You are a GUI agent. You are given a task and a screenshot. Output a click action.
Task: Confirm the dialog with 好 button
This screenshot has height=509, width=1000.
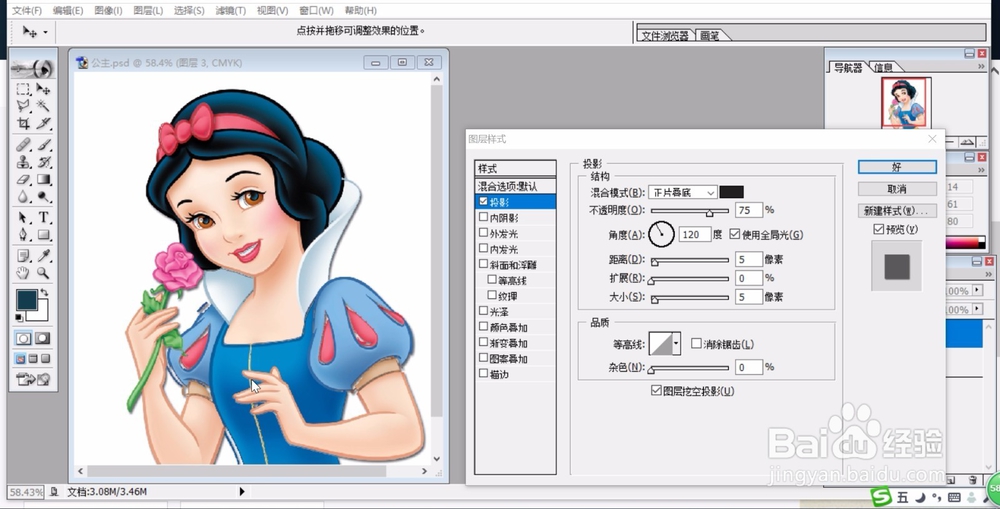tap(897, 167)
